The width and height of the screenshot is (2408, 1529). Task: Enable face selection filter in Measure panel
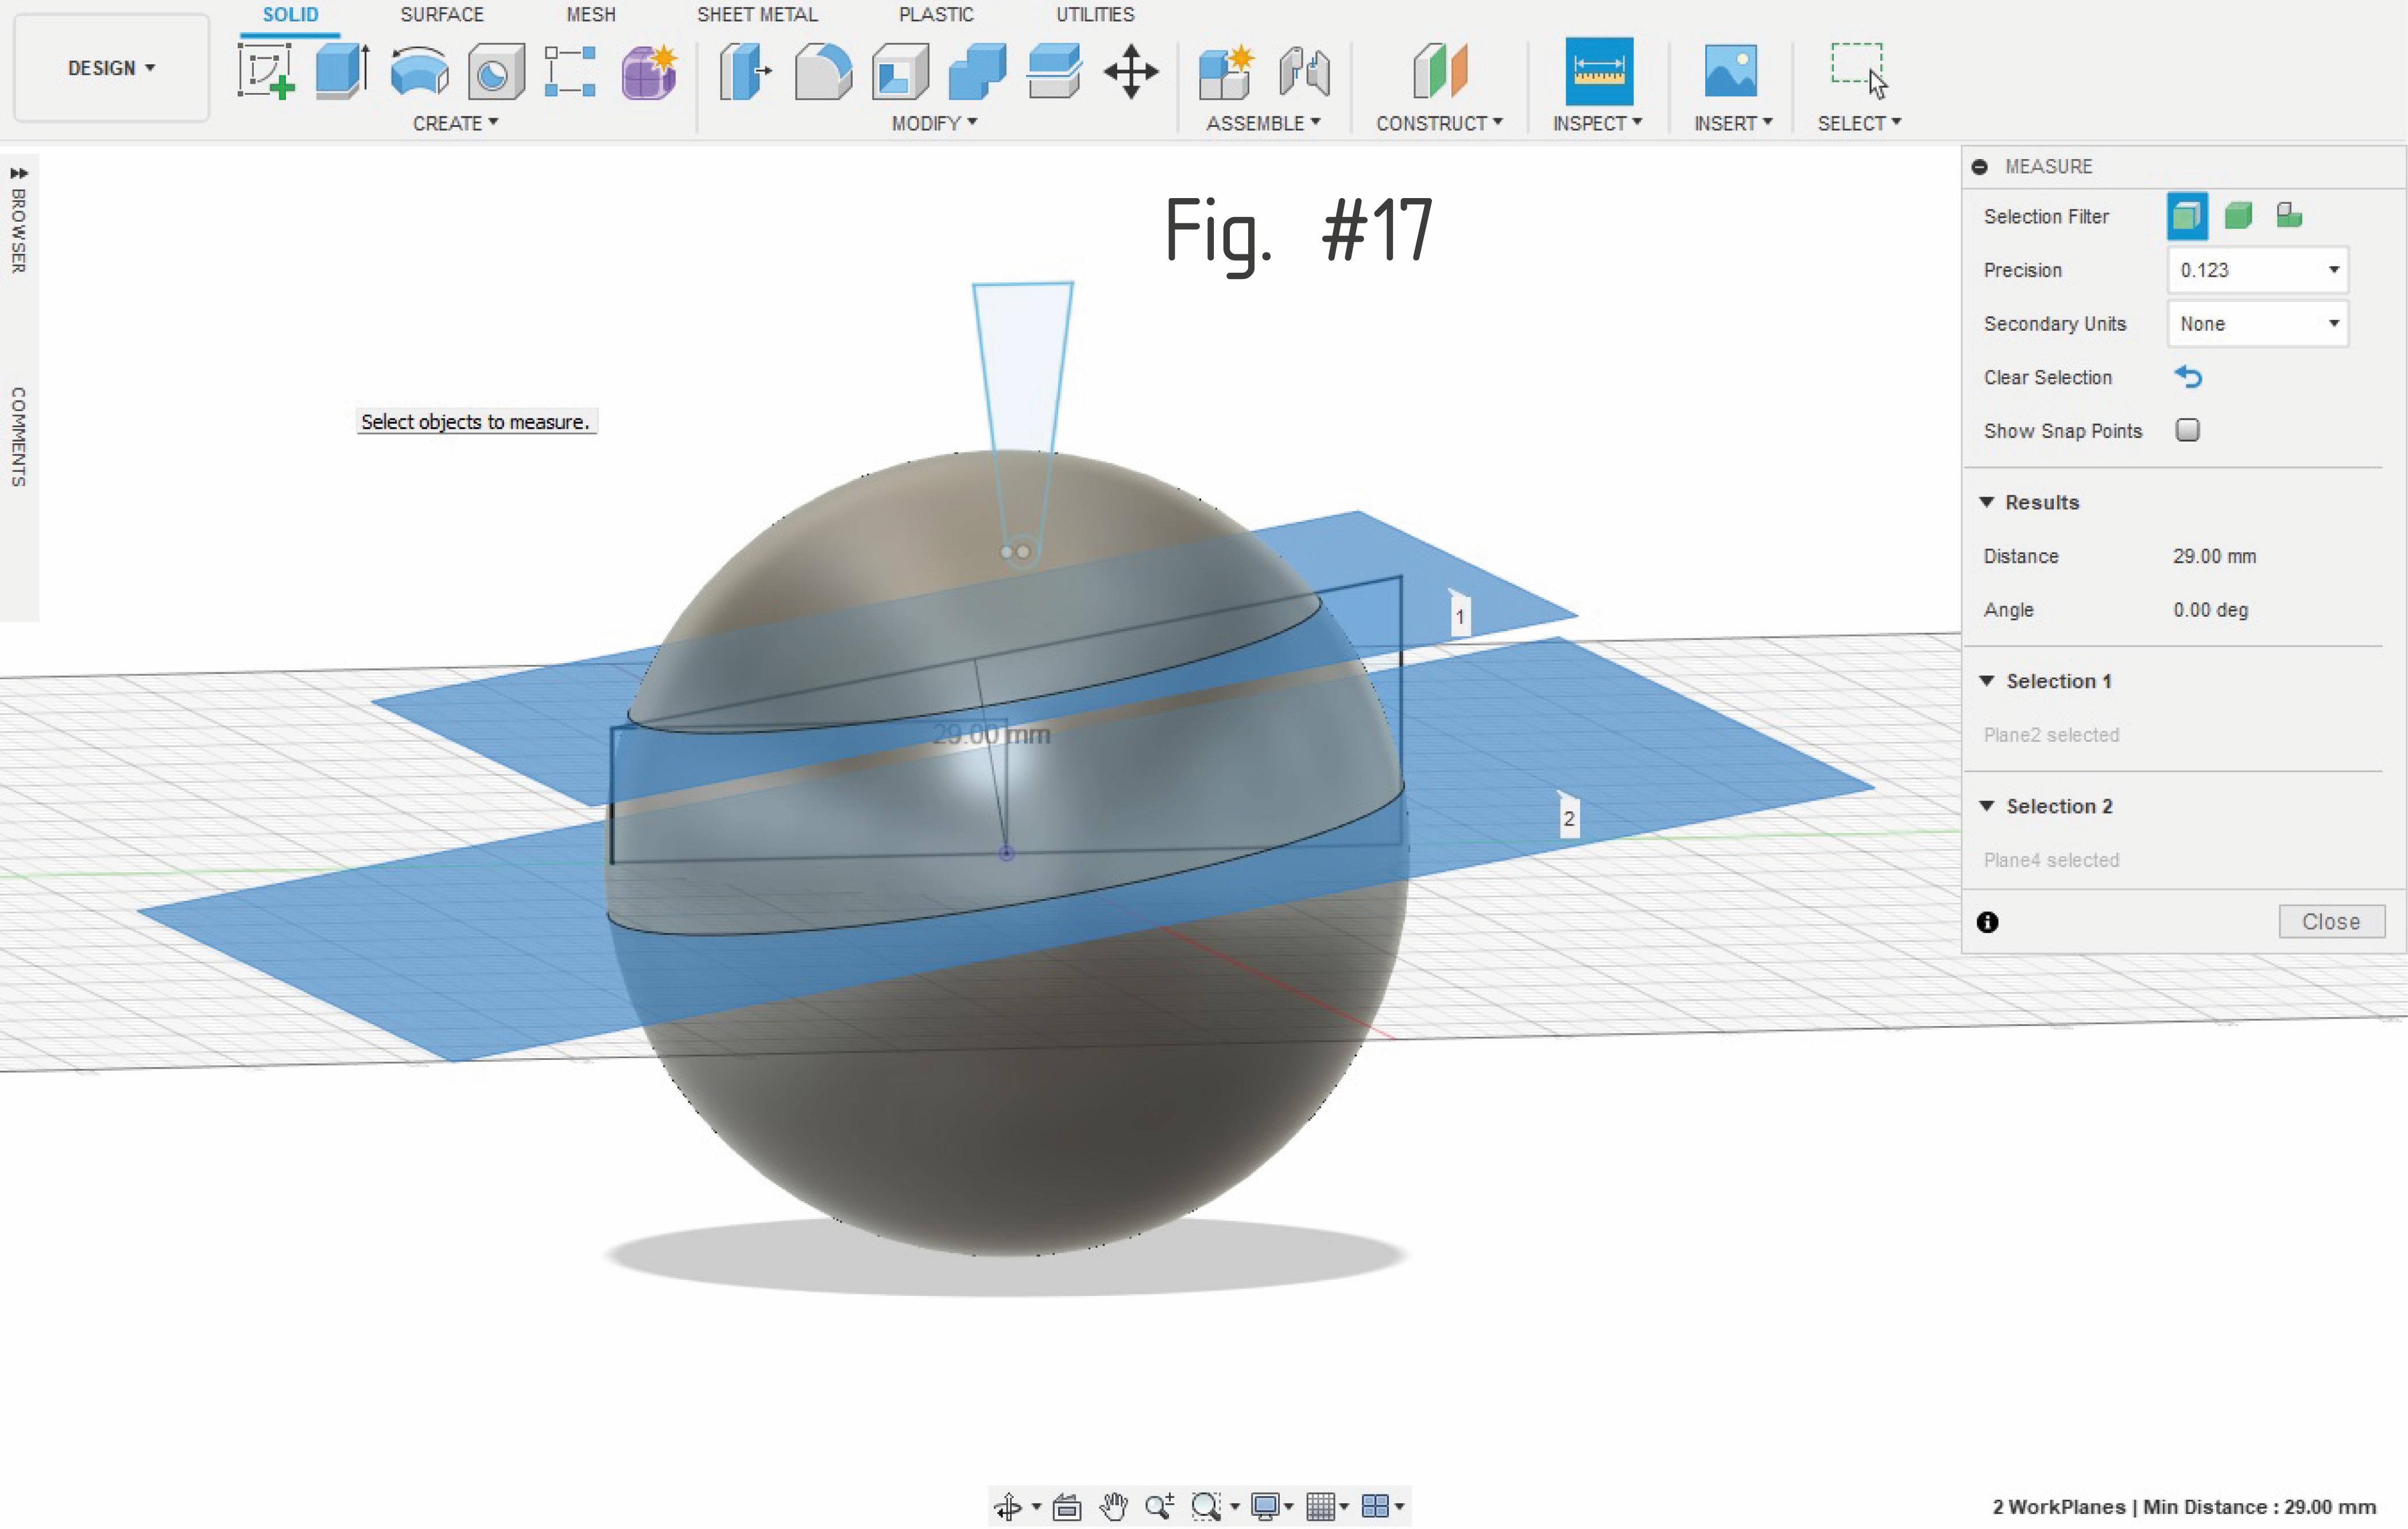pyautogui.click(x=2186, y=216)
